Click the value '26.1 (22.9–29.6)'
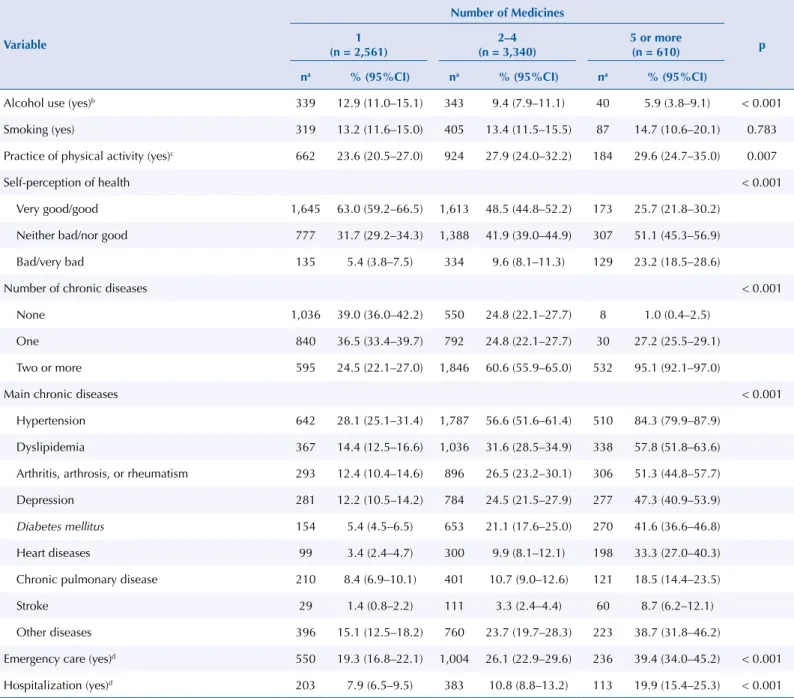 [x=529, y=659]
